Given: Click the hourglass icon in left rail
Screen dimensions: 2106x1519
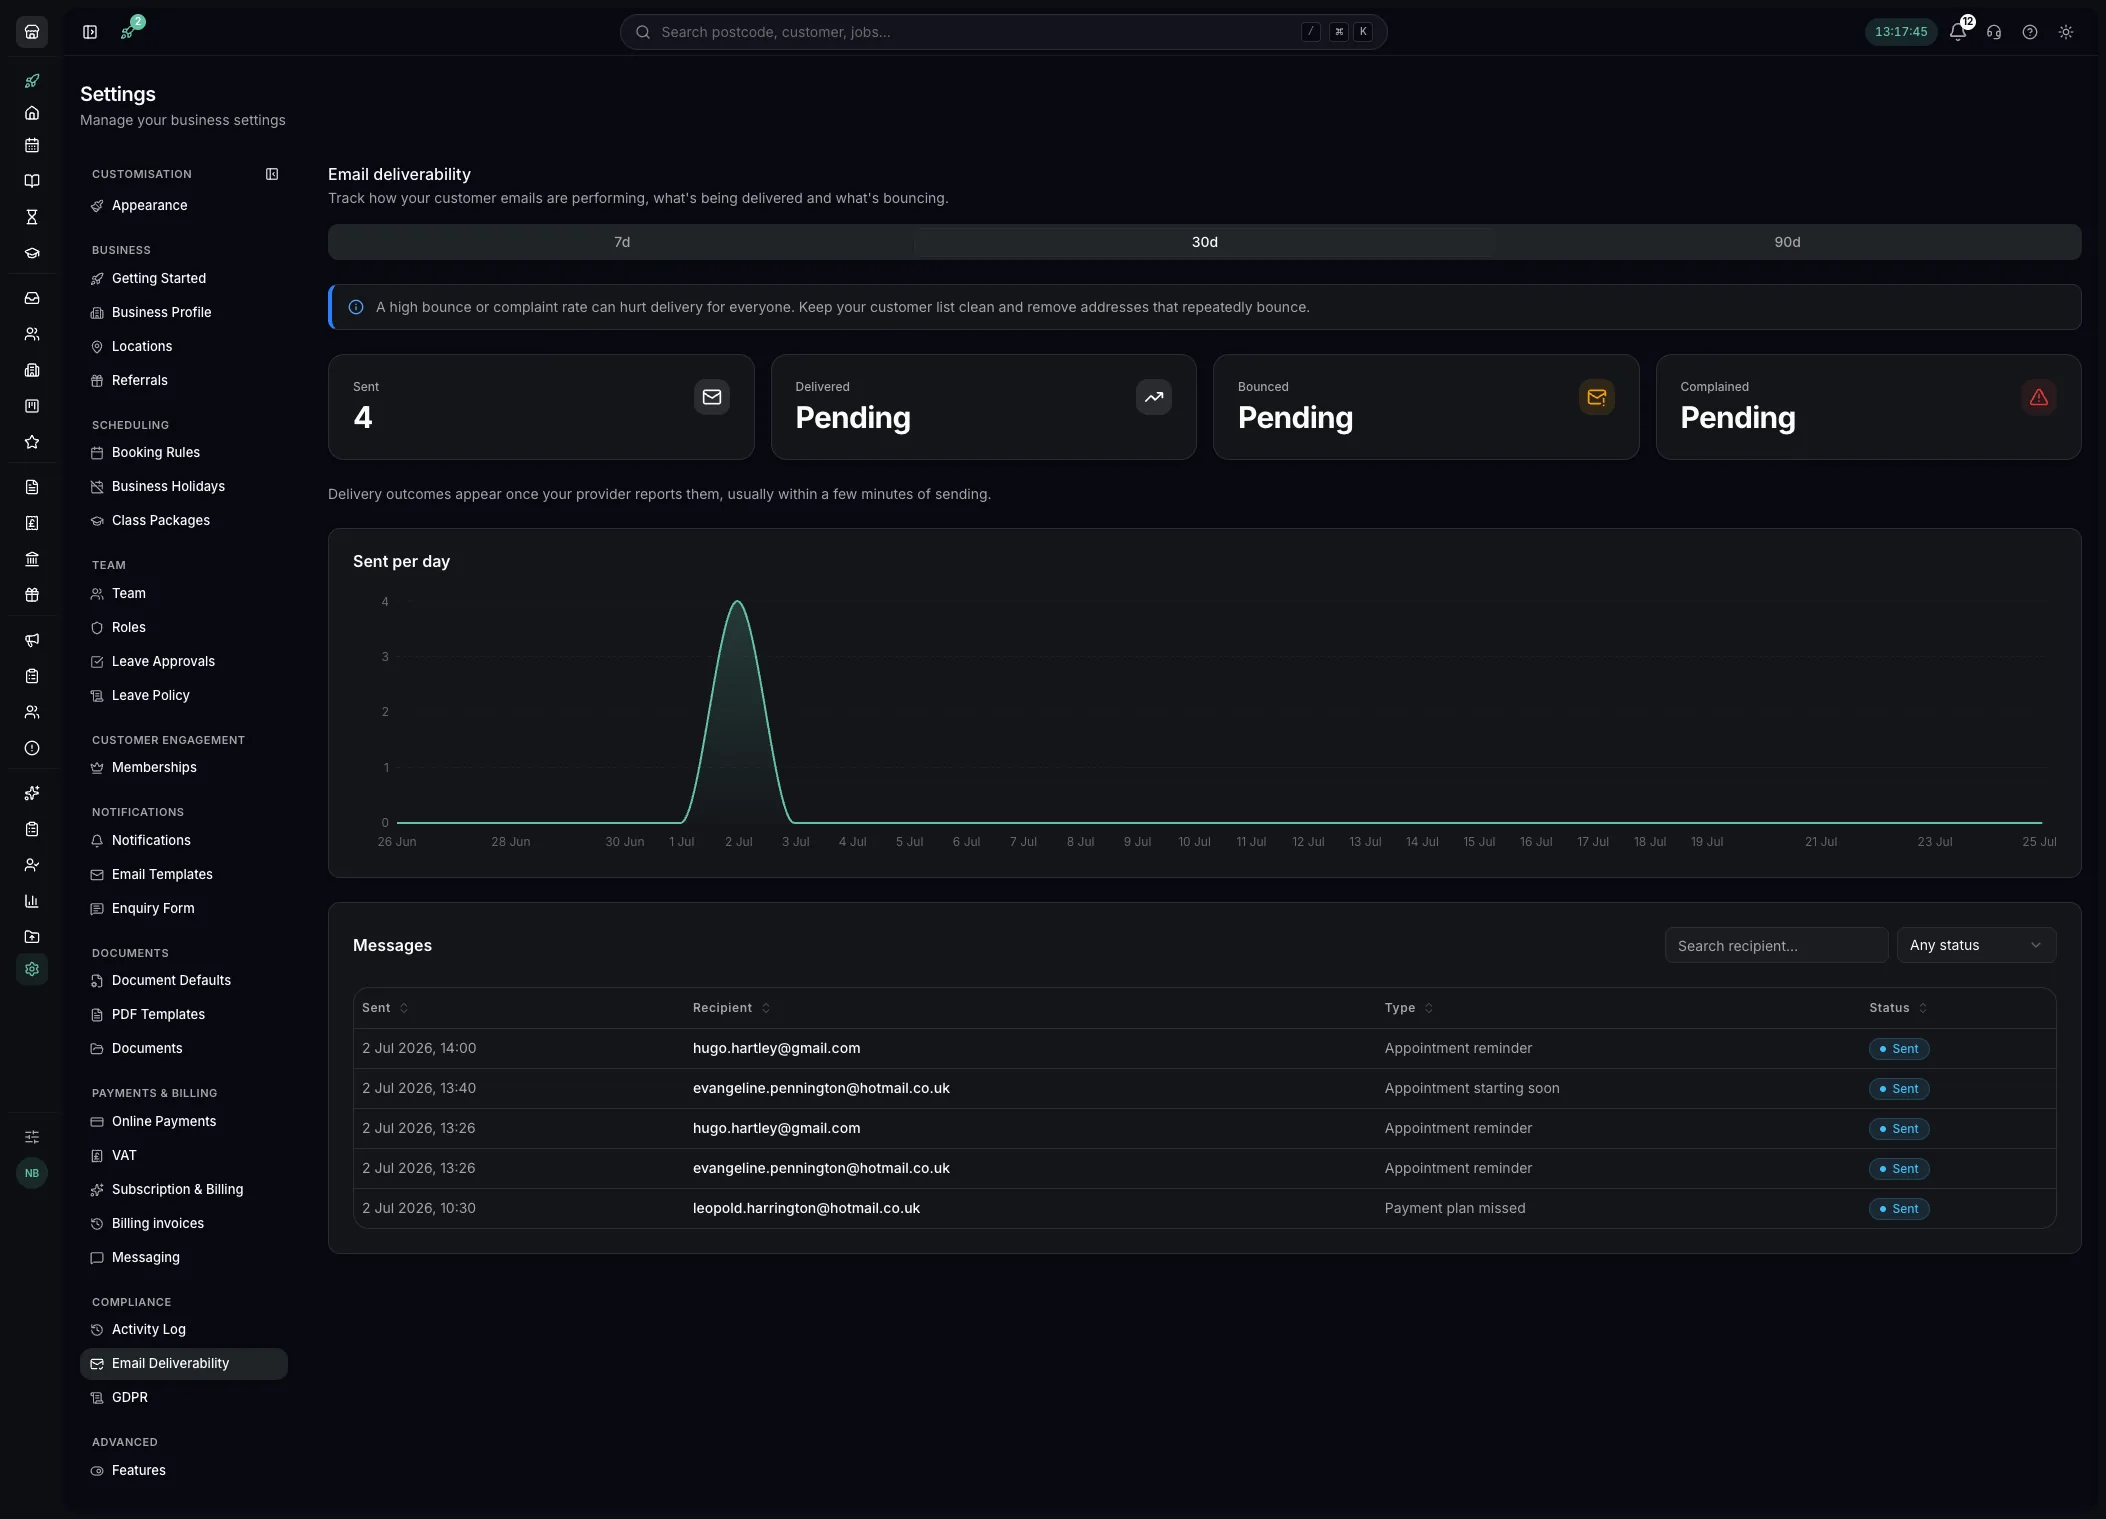Looking at the screenshot, I should pyautogui.click(x=32, y=217).
